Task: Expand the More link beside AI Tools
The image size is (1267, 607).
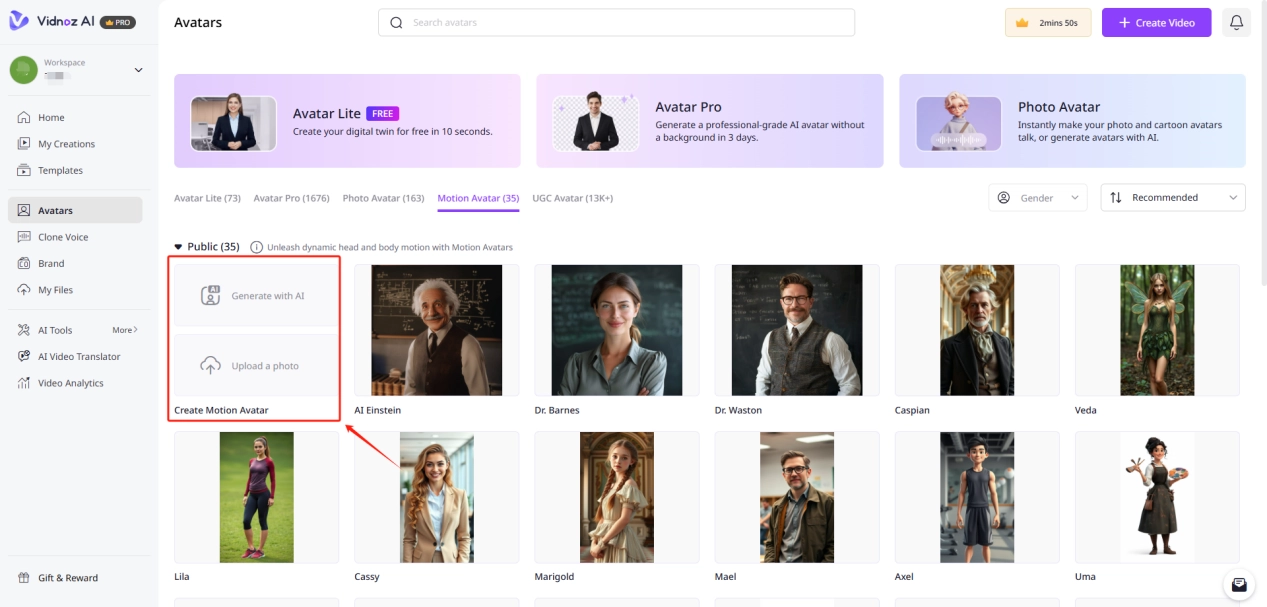Action: coord(125,330)
